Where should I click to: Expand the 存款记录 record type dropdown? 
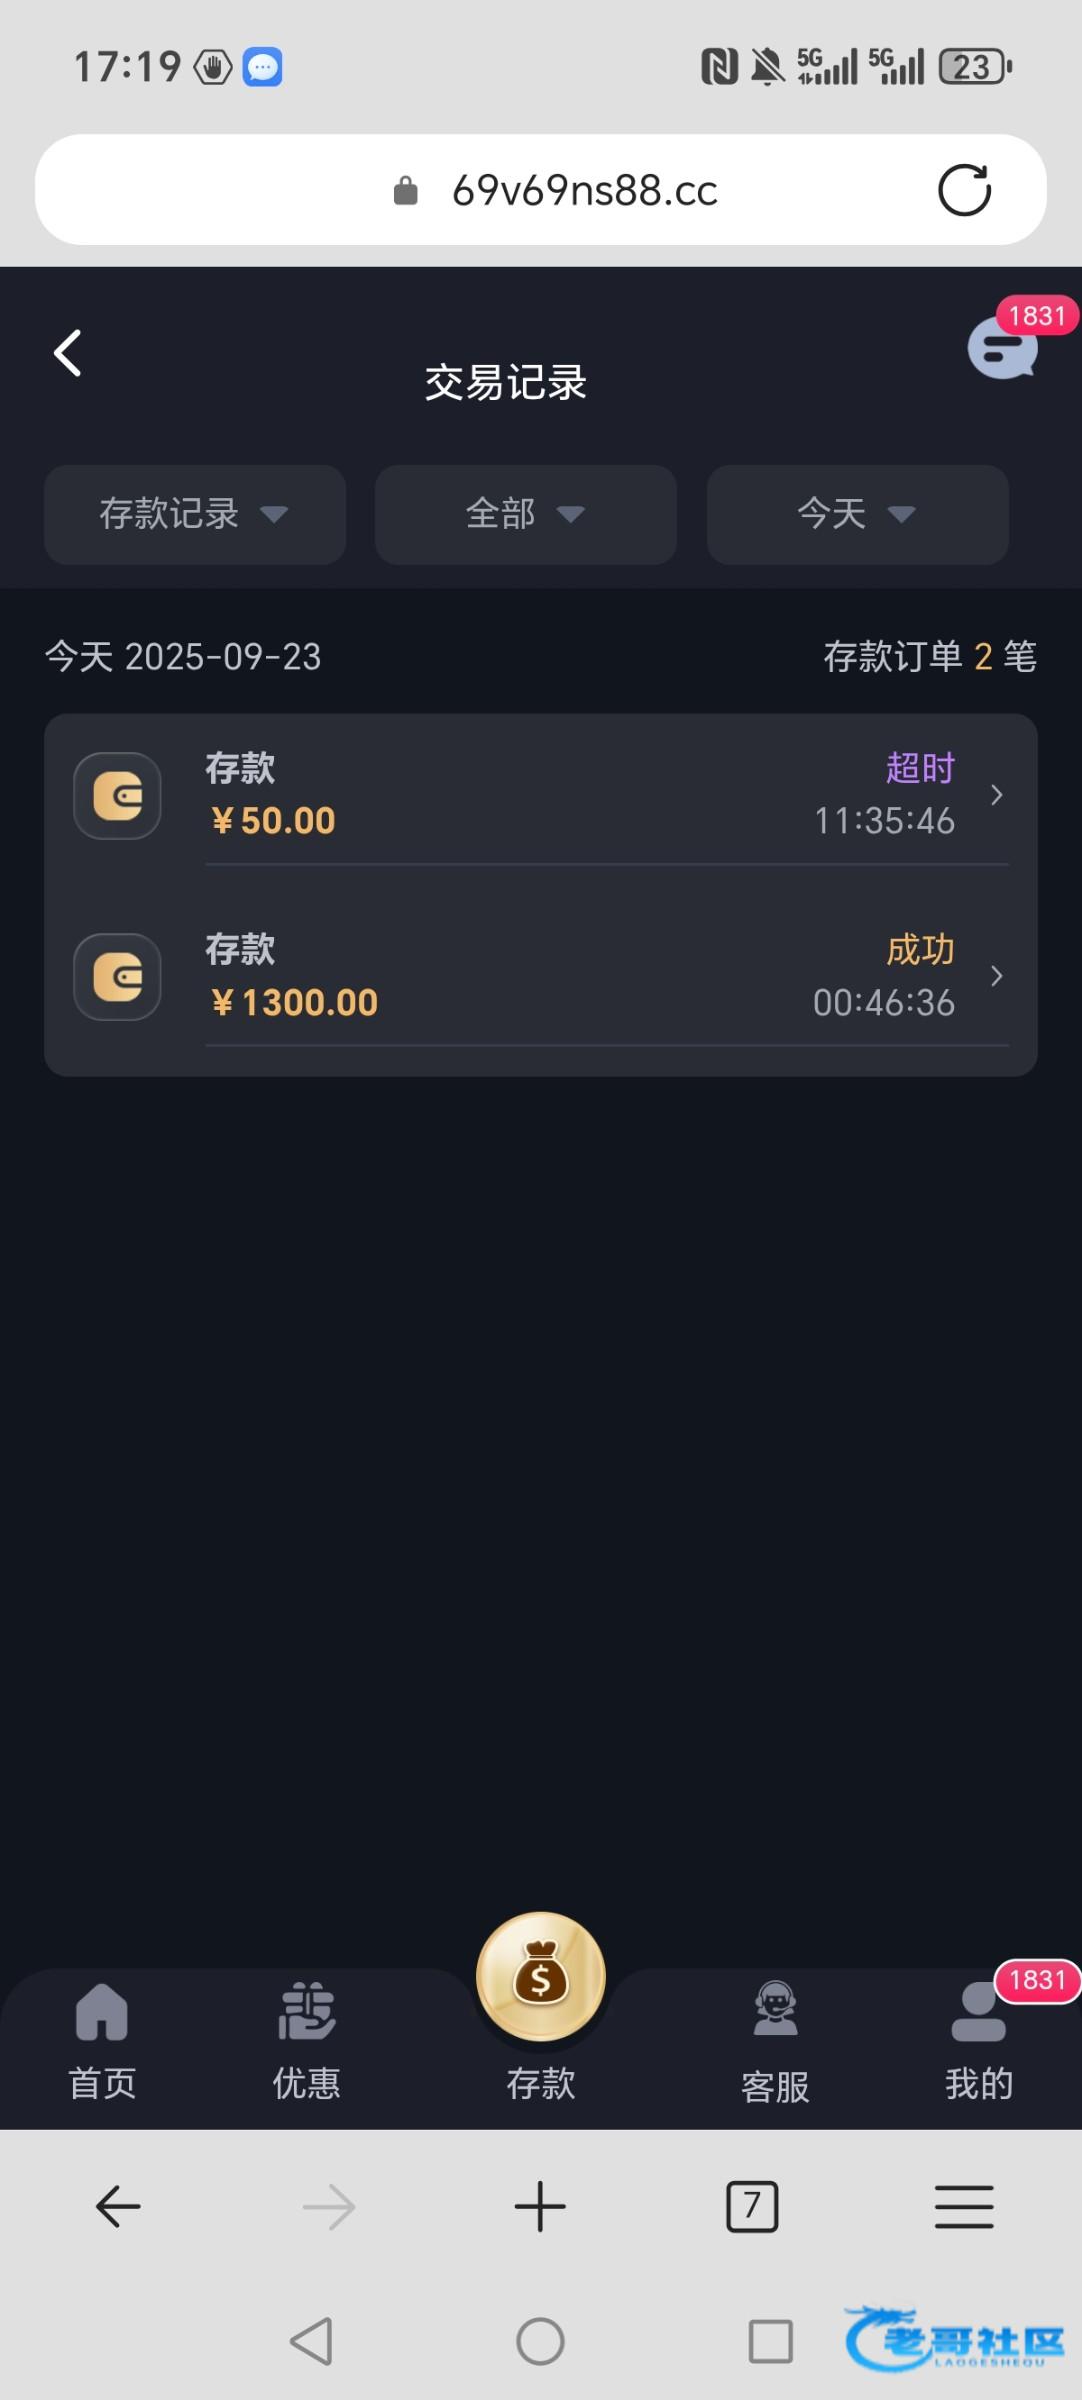(x=195, y=514)
